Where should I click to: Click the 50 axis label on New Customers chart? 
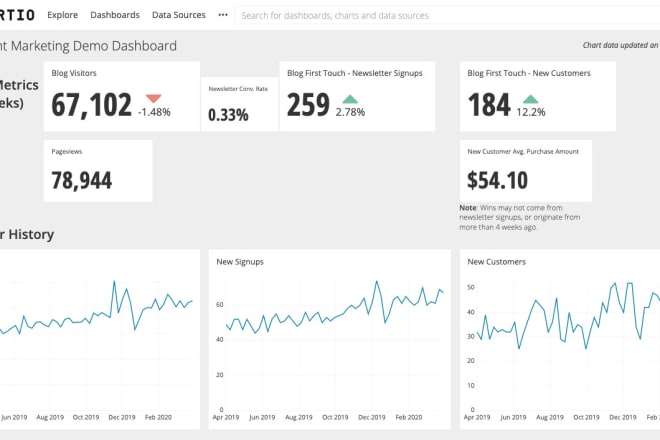click(471, 288)
